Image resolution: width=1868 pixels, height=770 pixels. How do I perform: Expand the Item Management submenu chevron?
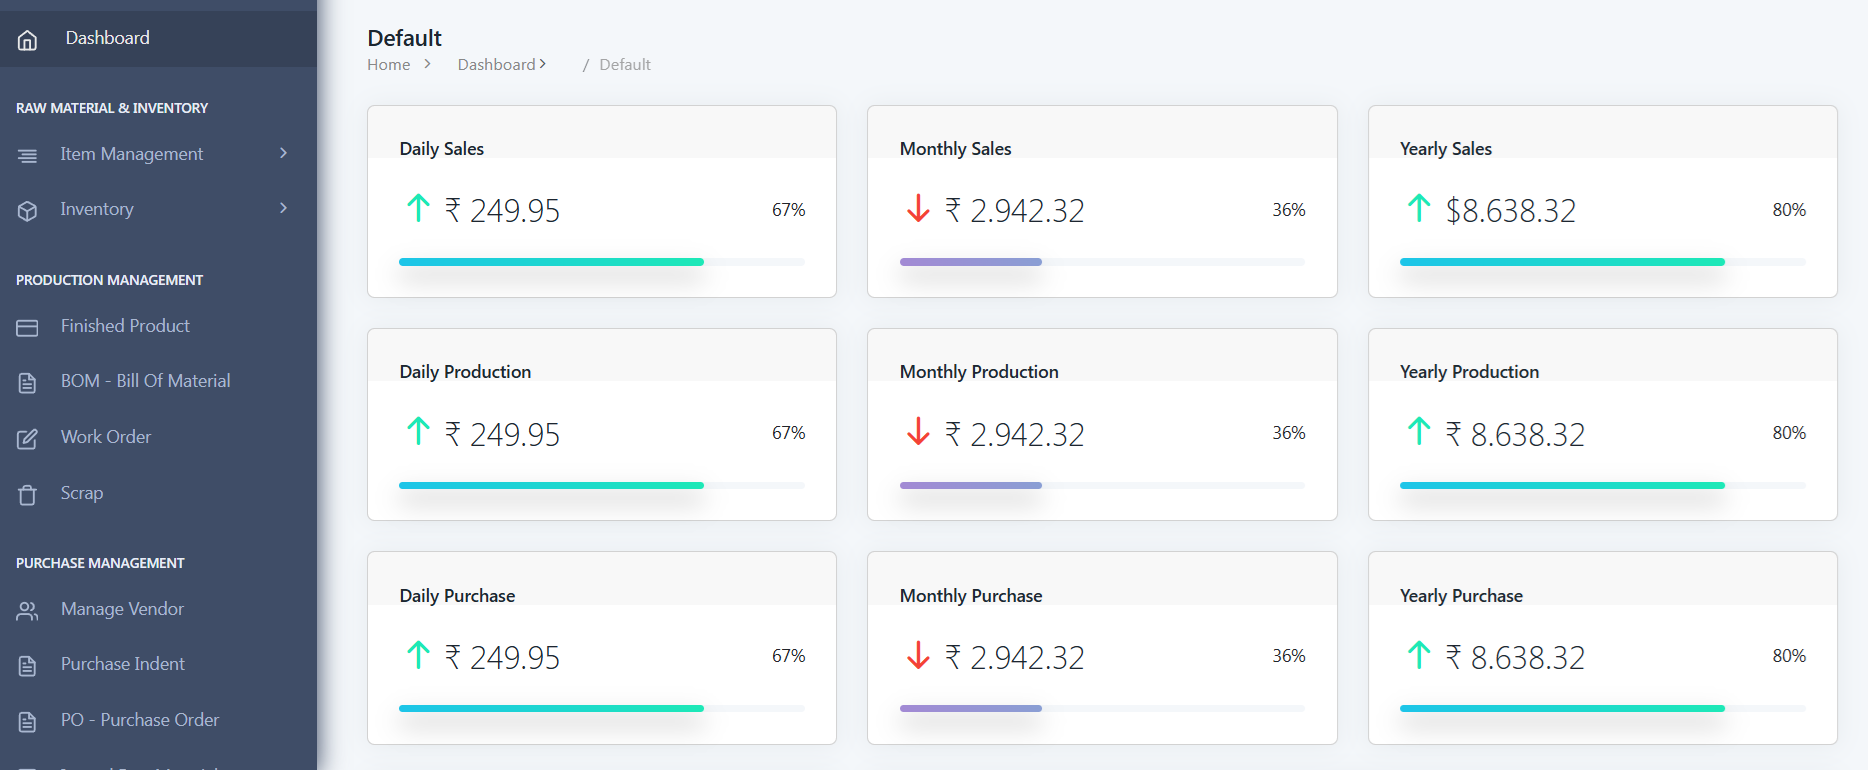(283, 153)
